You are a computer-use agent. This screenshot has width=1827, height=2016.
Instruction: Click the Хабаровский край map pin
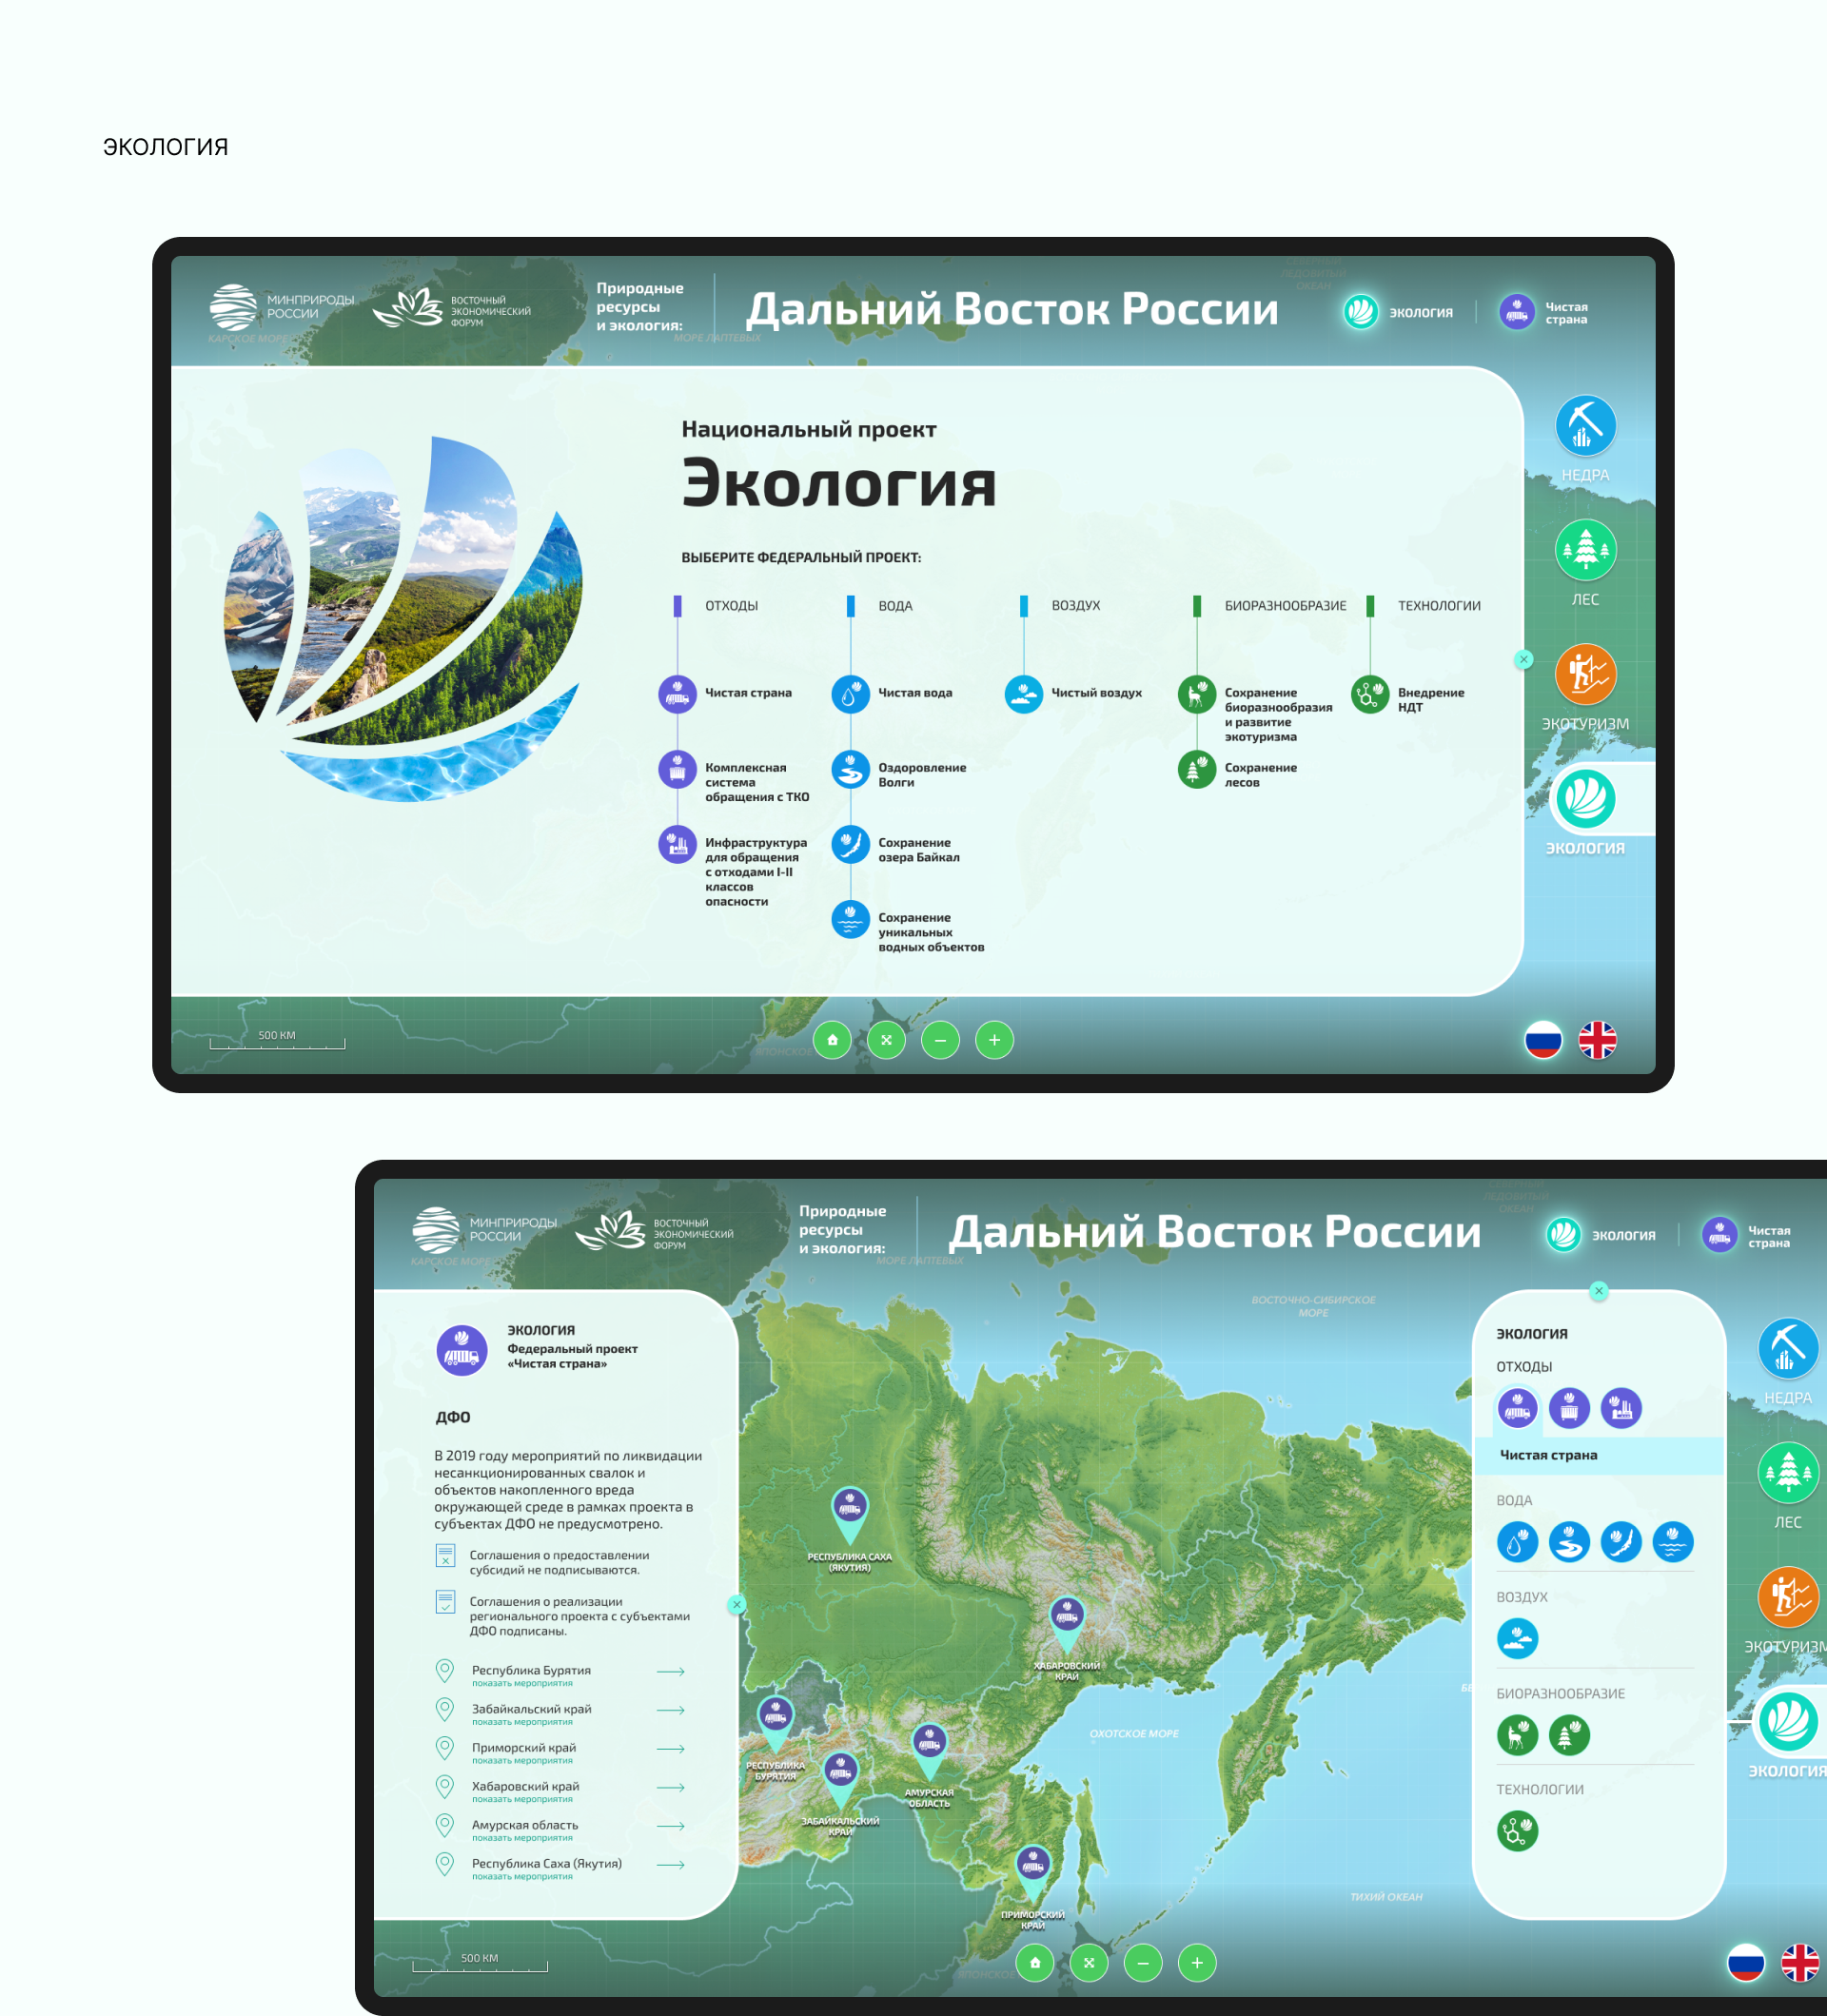click(x=1066, y=1617)
